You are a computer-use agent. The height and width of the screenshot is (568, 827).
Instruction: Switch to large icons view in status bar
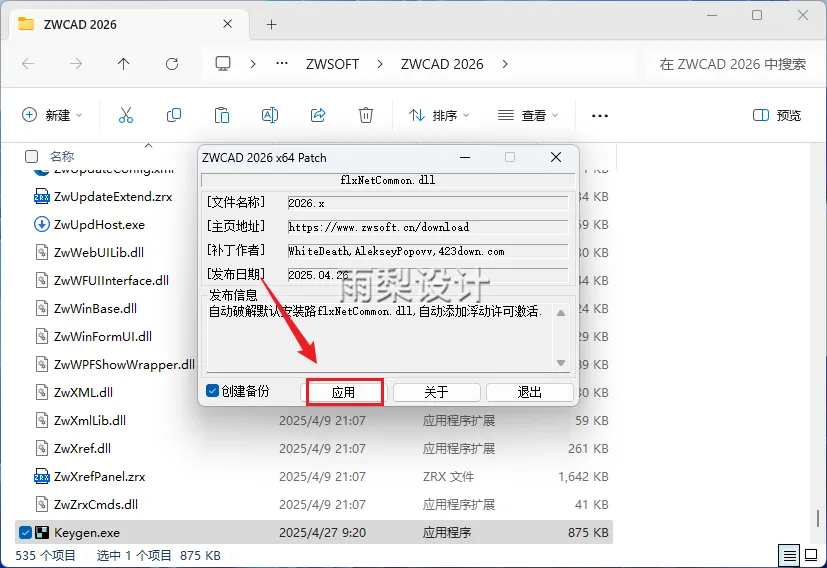811,555
